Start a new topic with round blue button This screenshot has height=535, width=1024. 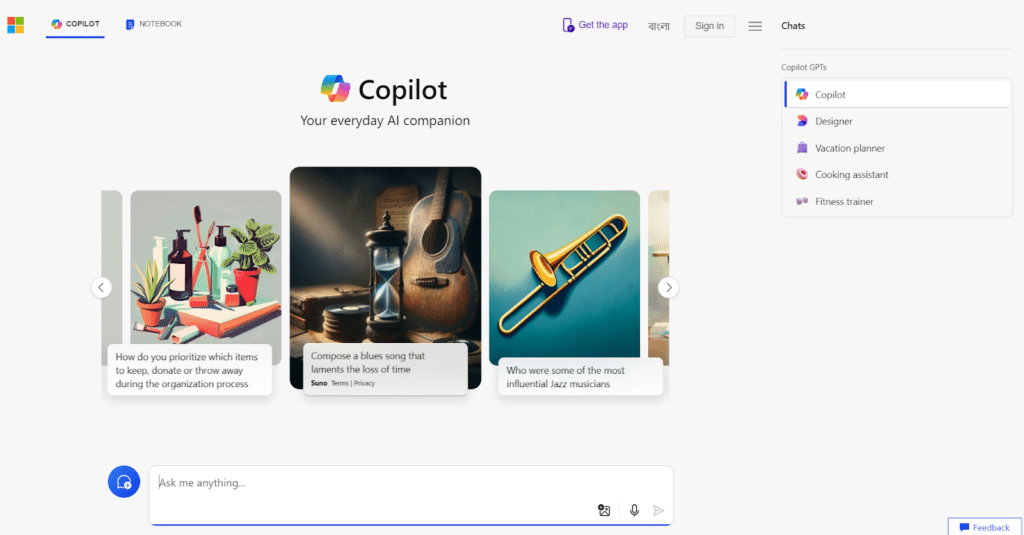click(124, 482)
